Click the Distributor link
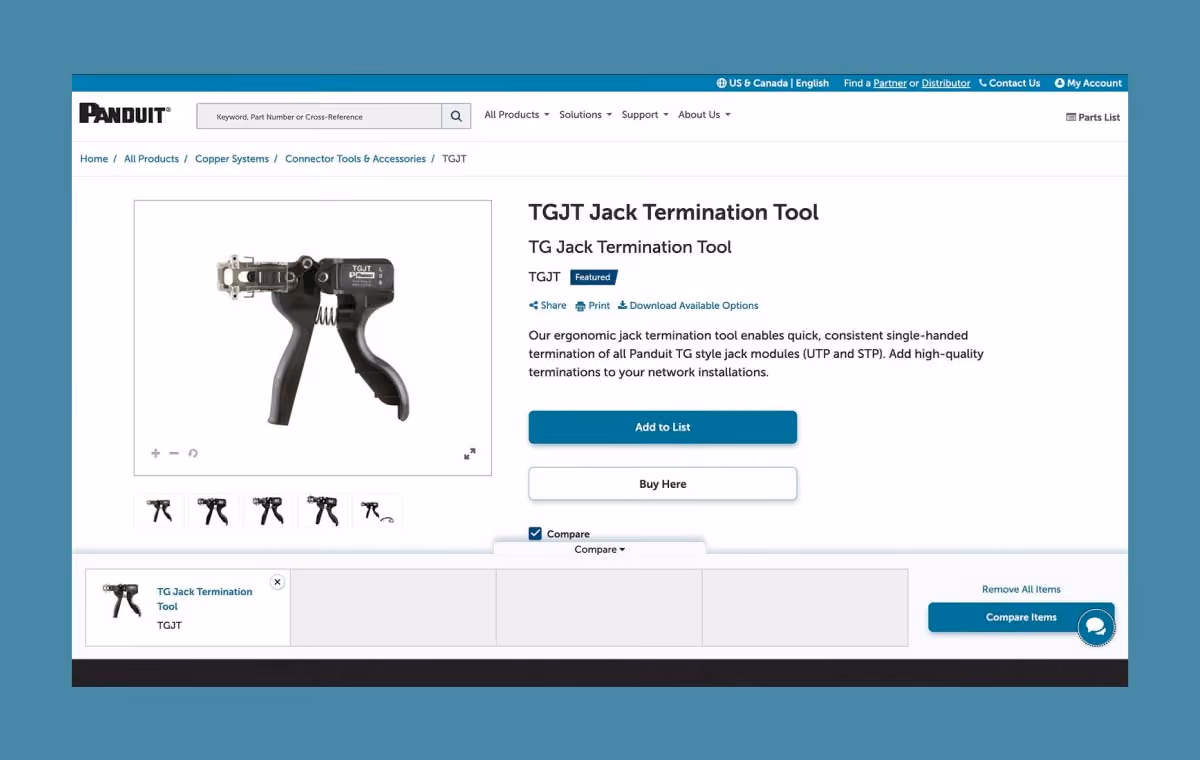Screen dimensions: 1200x760 click(x=946, y=83)
